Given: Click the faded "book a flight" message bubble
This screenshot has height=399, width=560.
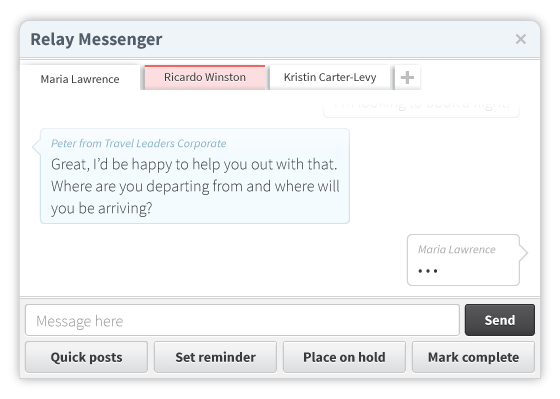Looking at the screenshot, I should point(421,109).
